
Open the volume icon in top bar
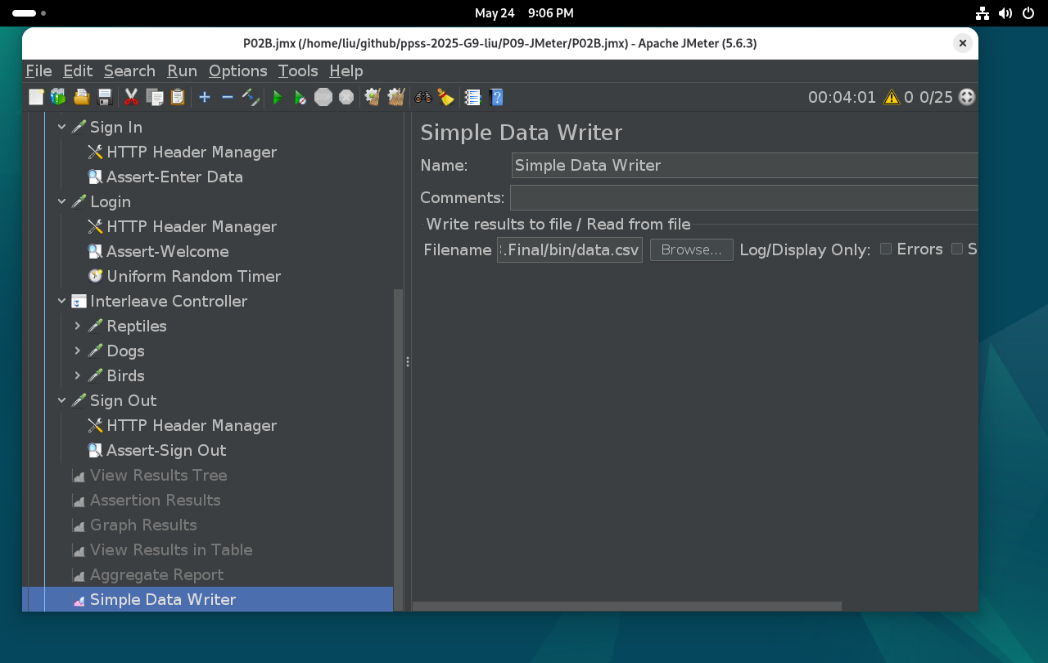1005,13
